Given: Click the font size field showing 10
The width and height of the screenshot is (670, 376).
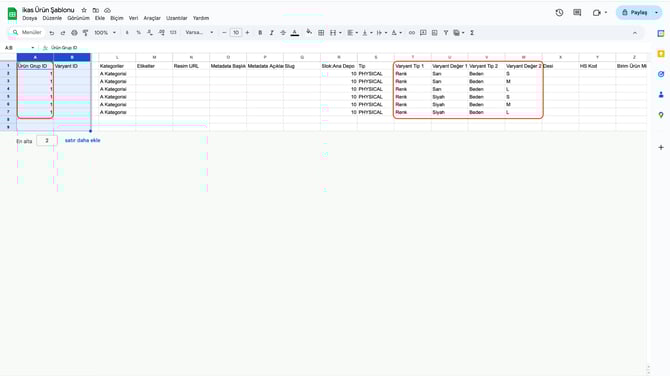Looking at the screenshot, I should tap(236, 33).
